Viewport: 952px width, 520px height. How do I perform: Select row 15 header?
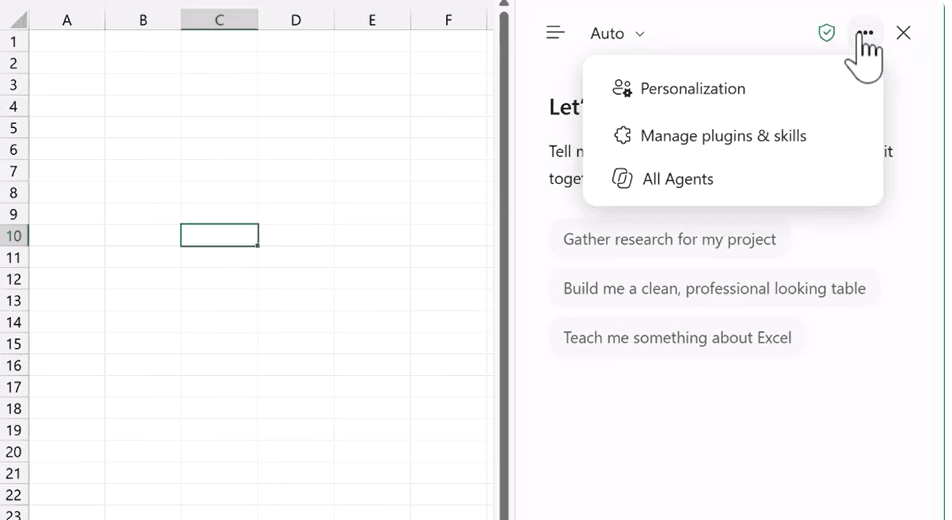click(13, 344)
